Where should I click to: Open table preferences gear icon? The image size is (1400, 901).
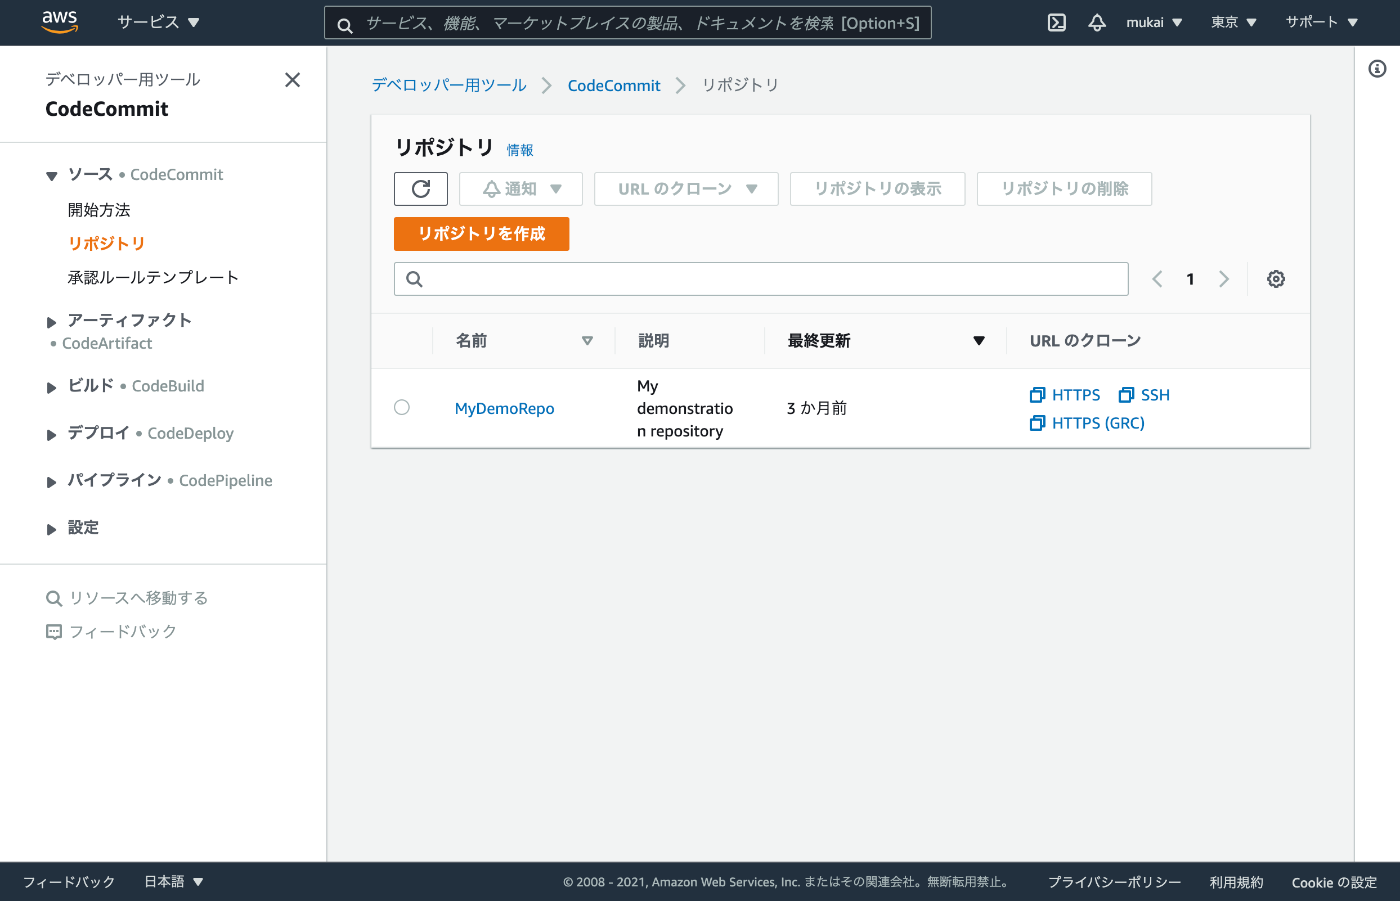click(x=1276, y=279)
